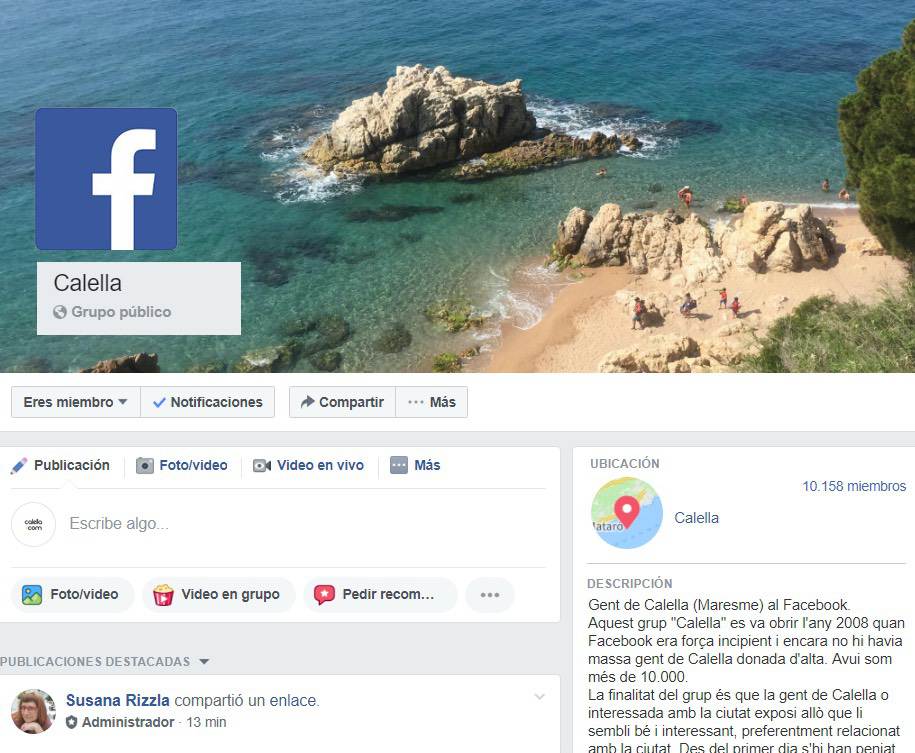Open post options chevron on Susana's post
The image size is (915, 753).
[x=540, y=696]
